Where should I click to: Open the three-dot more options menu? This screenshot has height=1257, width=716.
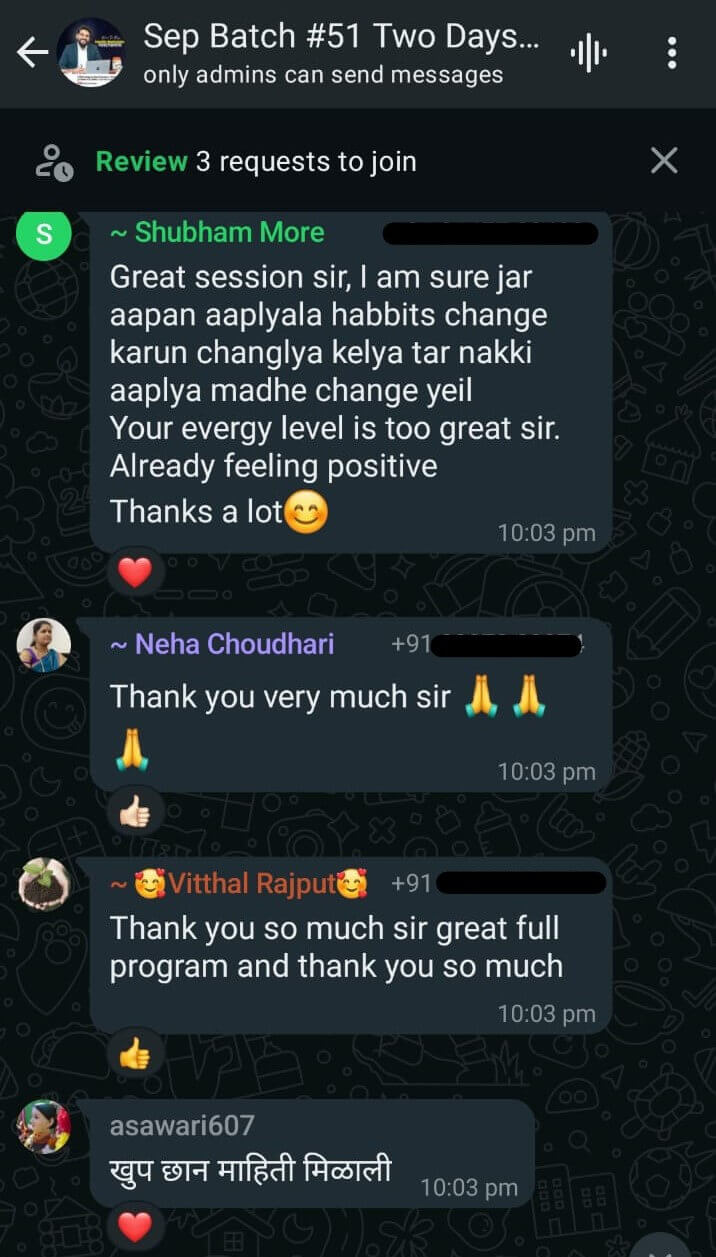pos(672,53)
